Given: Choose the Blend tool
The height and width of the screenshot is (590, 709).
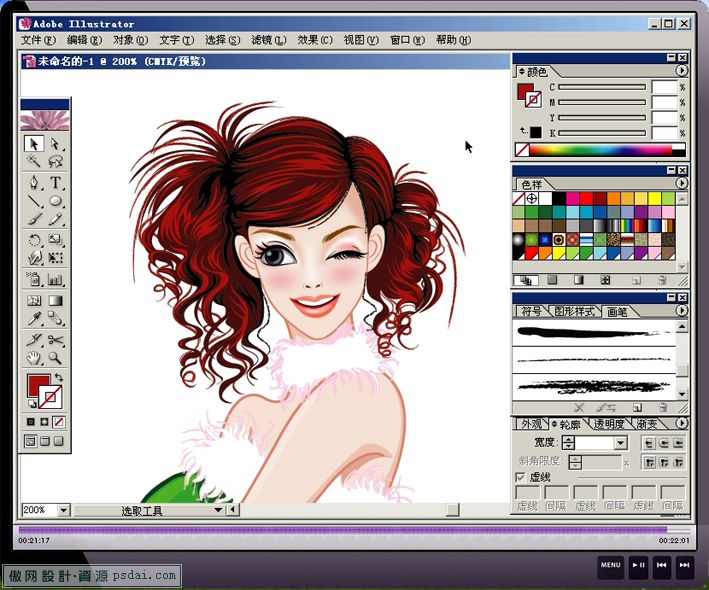Looking at the screenshot, I should coord(56,319).
